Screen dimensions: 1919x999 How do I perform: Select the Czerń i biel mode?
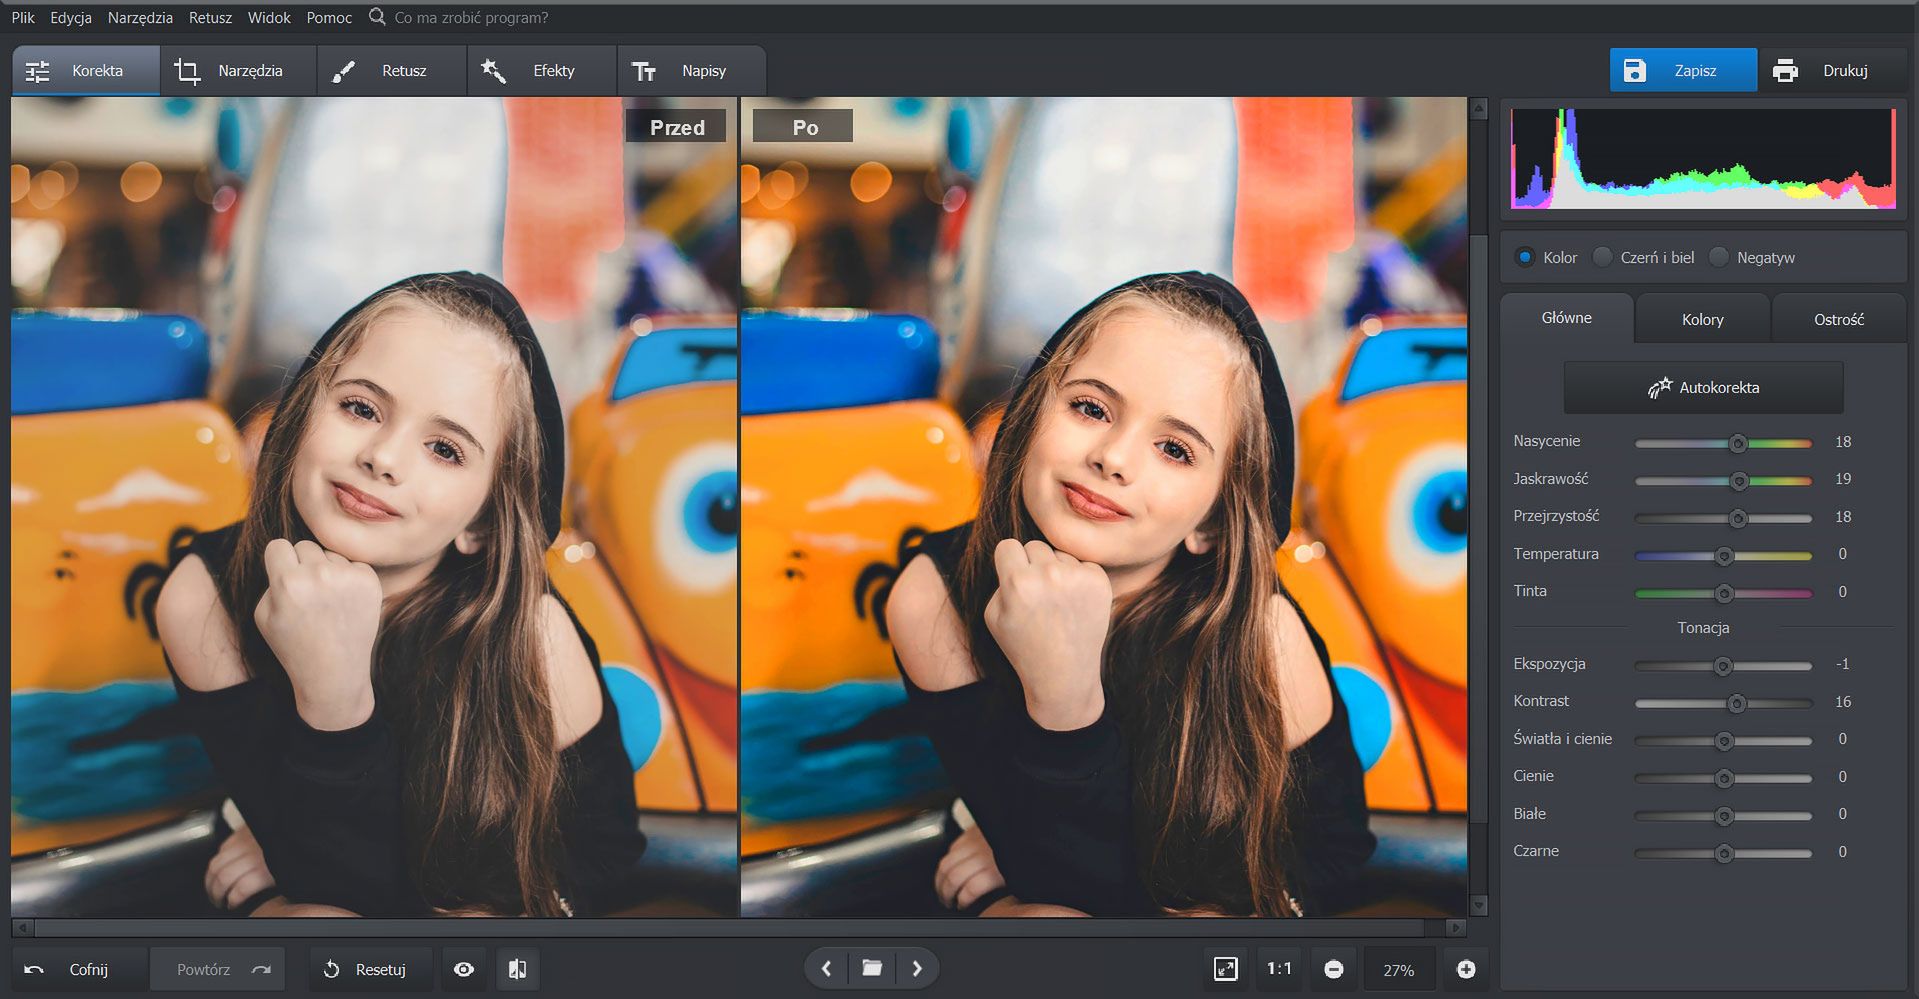1602,257
